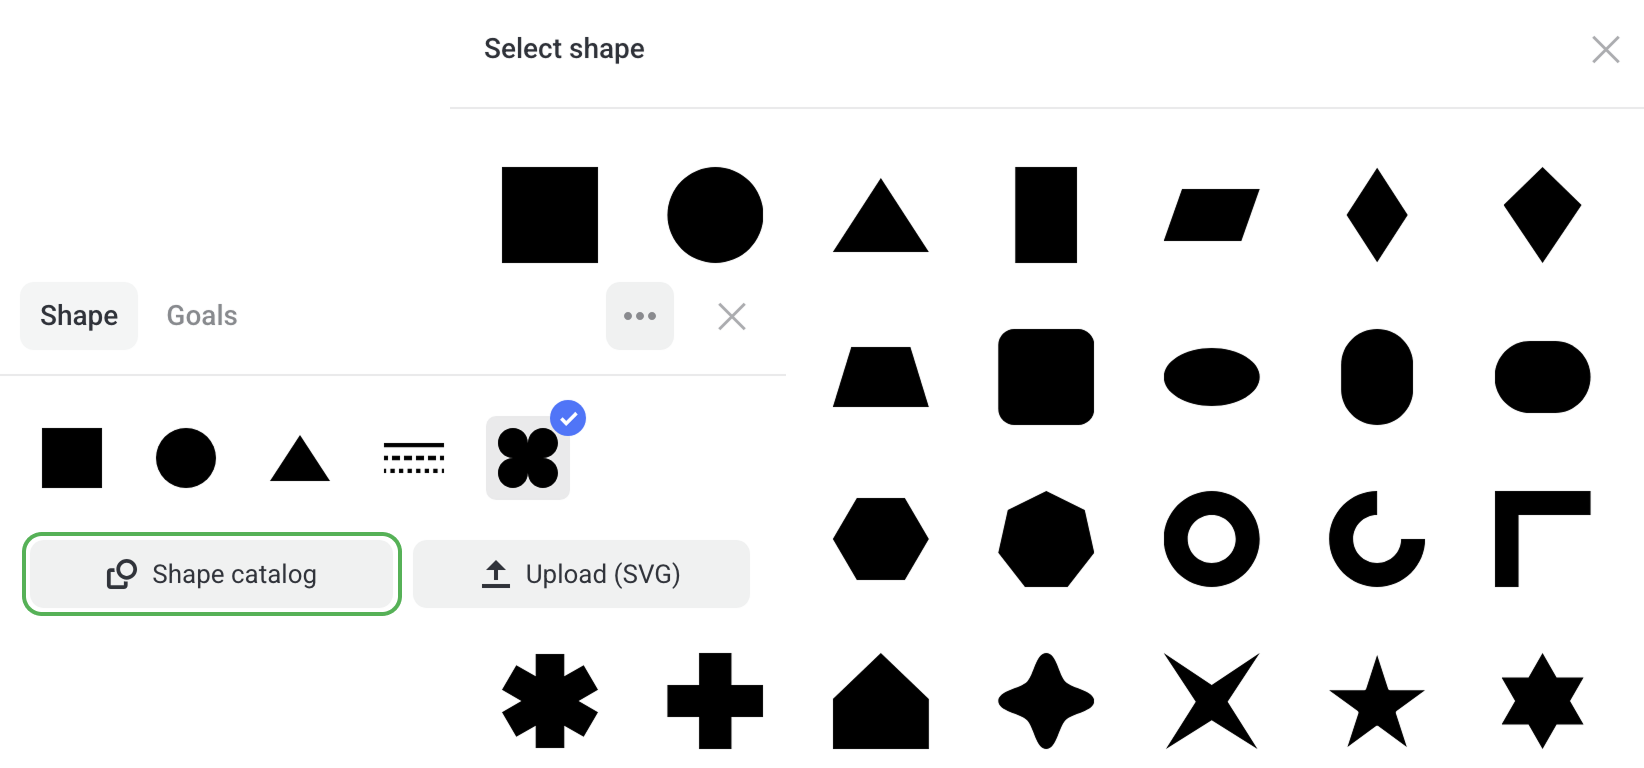Screen dimensions: 1644x768
Task: Choose the trapezoid shape
Action: [x=880, y=377]
